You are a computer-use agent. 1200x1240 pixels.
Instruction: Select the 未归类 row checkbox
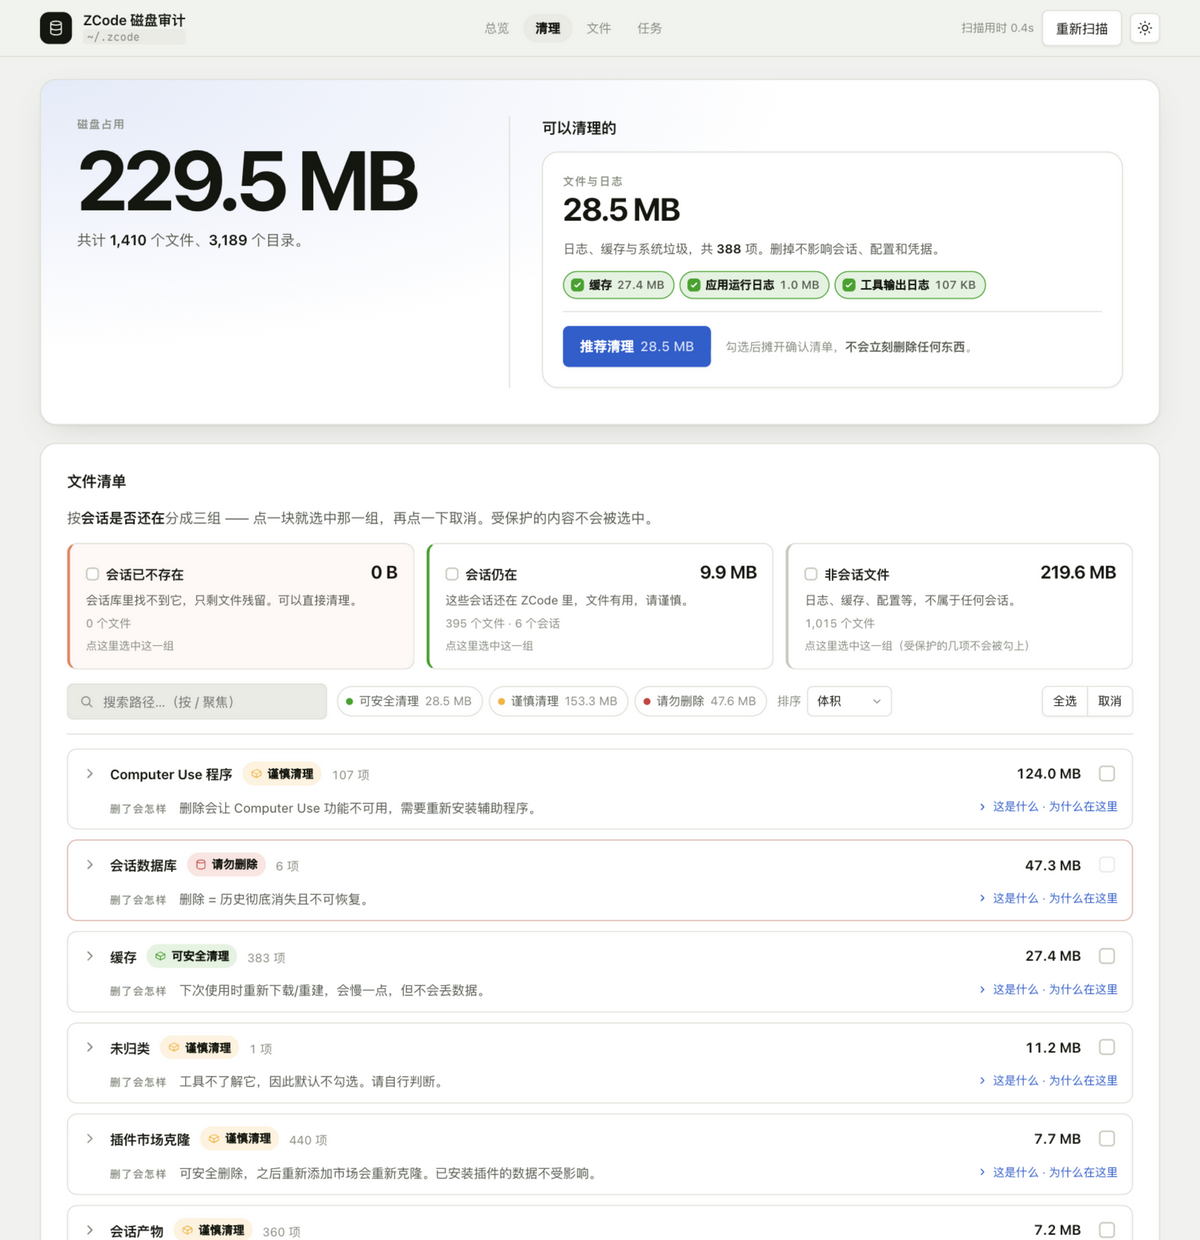click(1107, 1047)
